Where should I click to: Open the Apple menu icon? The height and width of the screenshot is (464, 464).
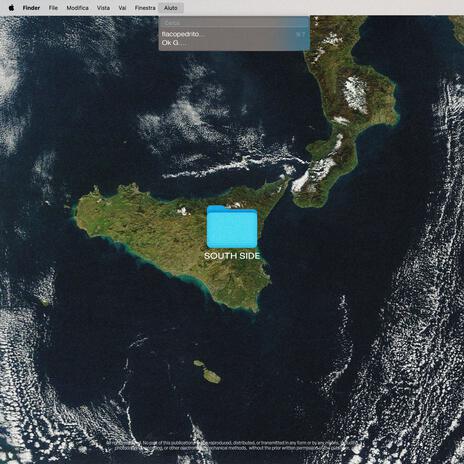click(11, 8)
